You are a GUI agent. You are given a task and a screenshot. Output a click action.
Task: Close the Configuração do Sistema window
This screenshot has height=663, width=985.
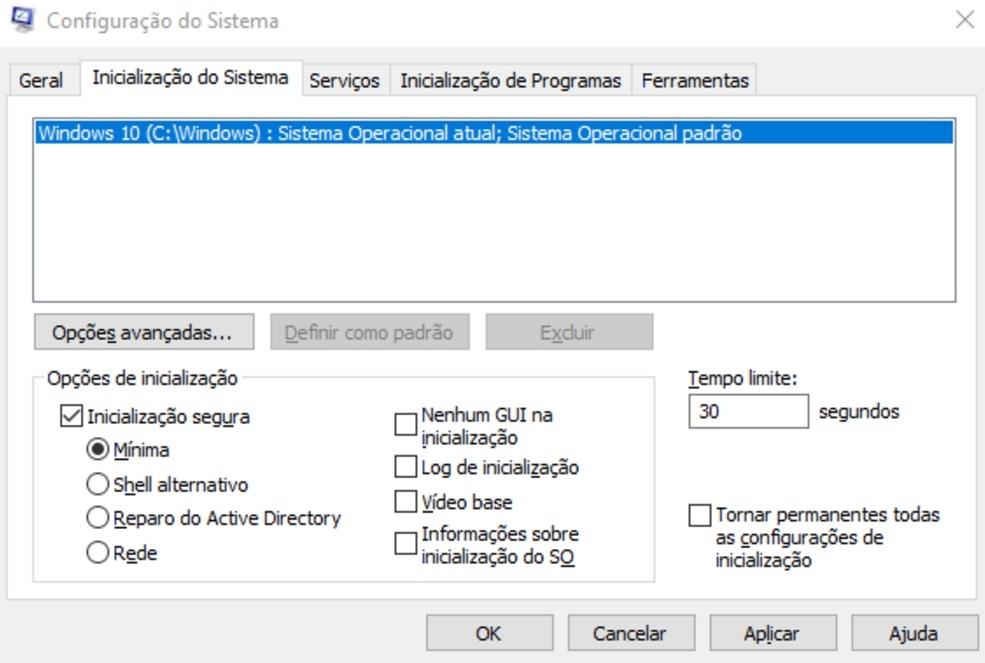964,19
